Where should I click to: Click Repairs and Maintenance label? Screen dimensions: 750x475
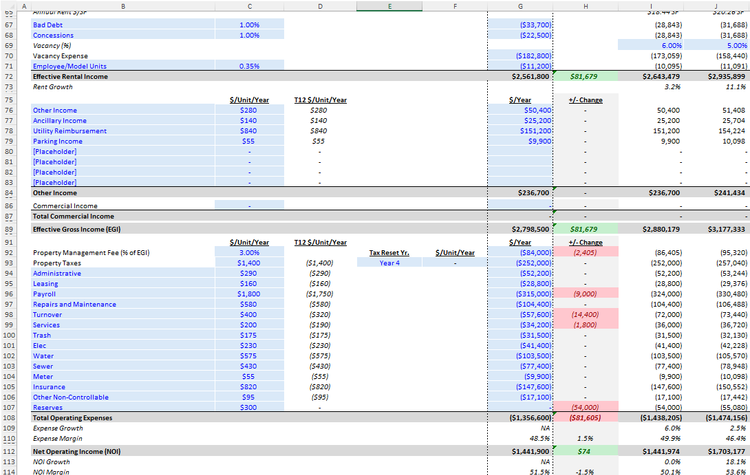click(75, 304)
